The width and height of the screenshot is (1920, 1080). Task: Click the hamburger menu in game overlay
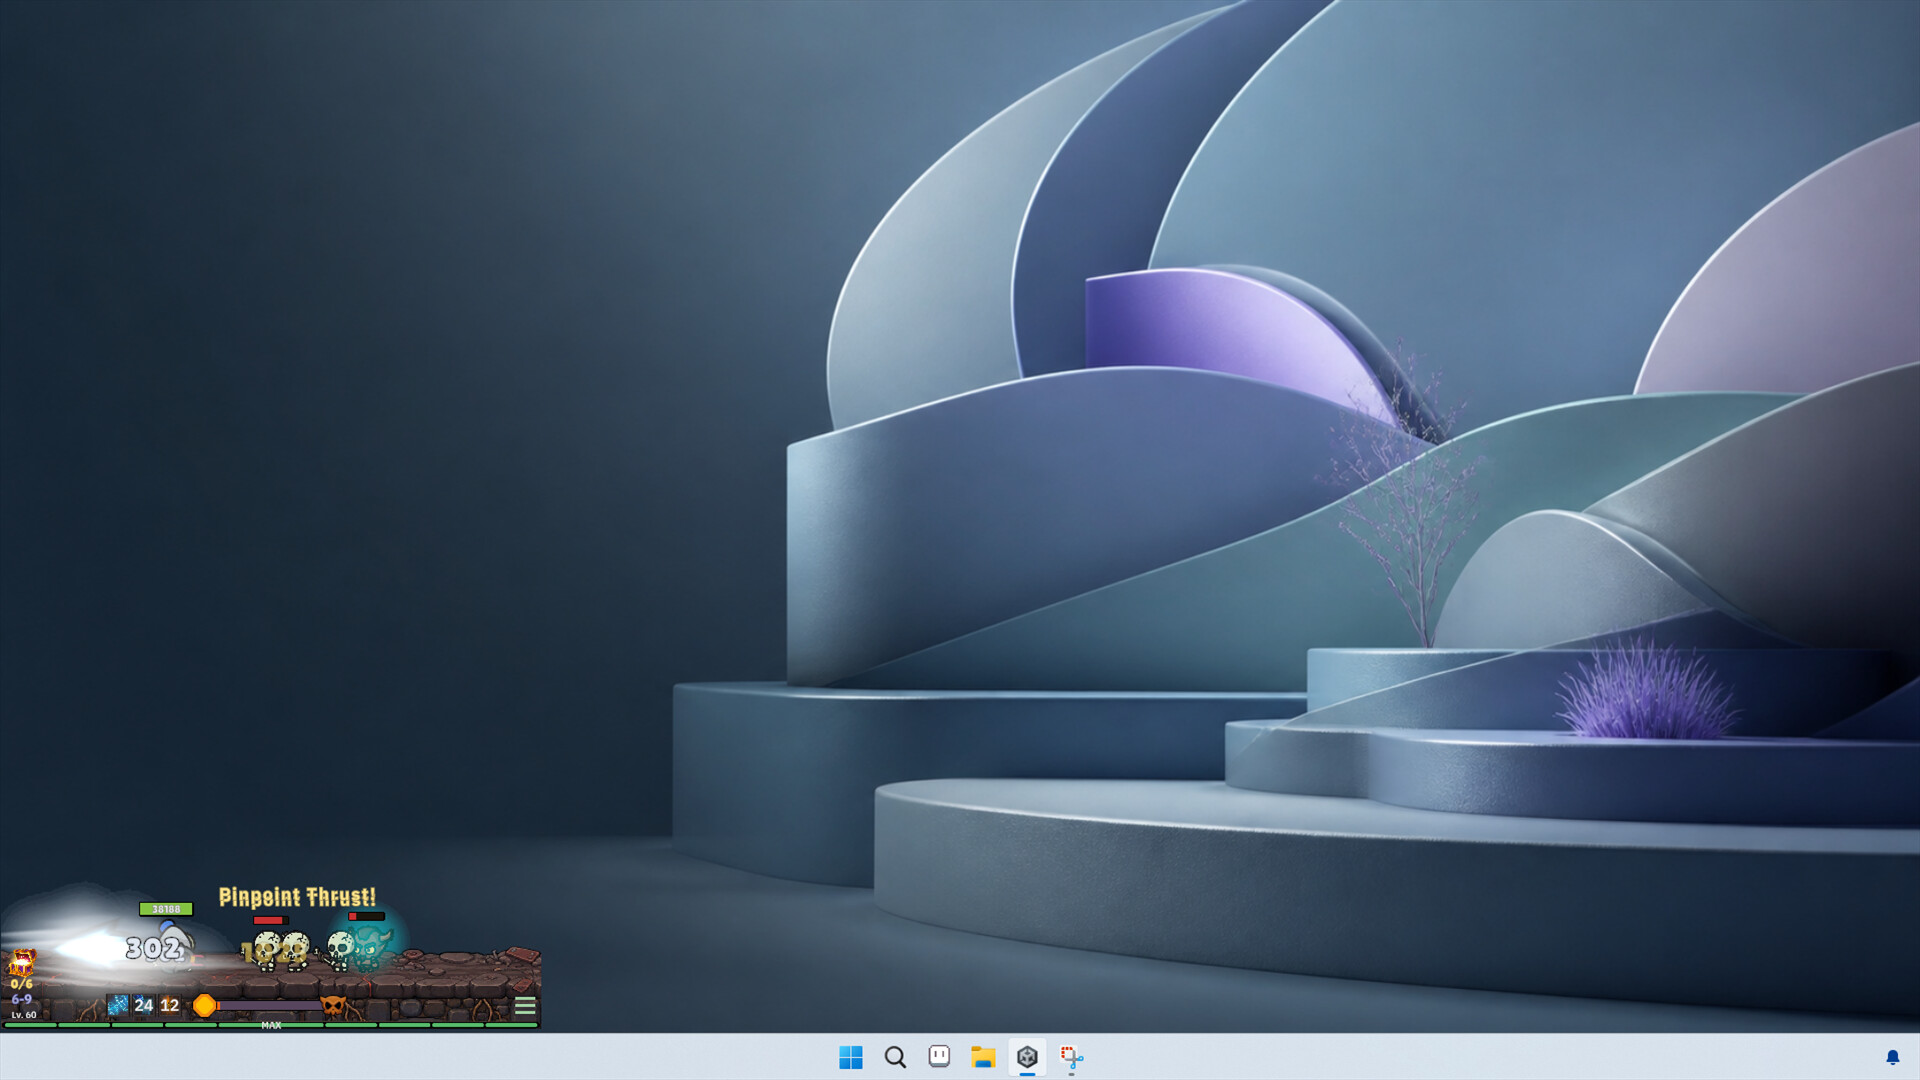[x=525, y=1005]
